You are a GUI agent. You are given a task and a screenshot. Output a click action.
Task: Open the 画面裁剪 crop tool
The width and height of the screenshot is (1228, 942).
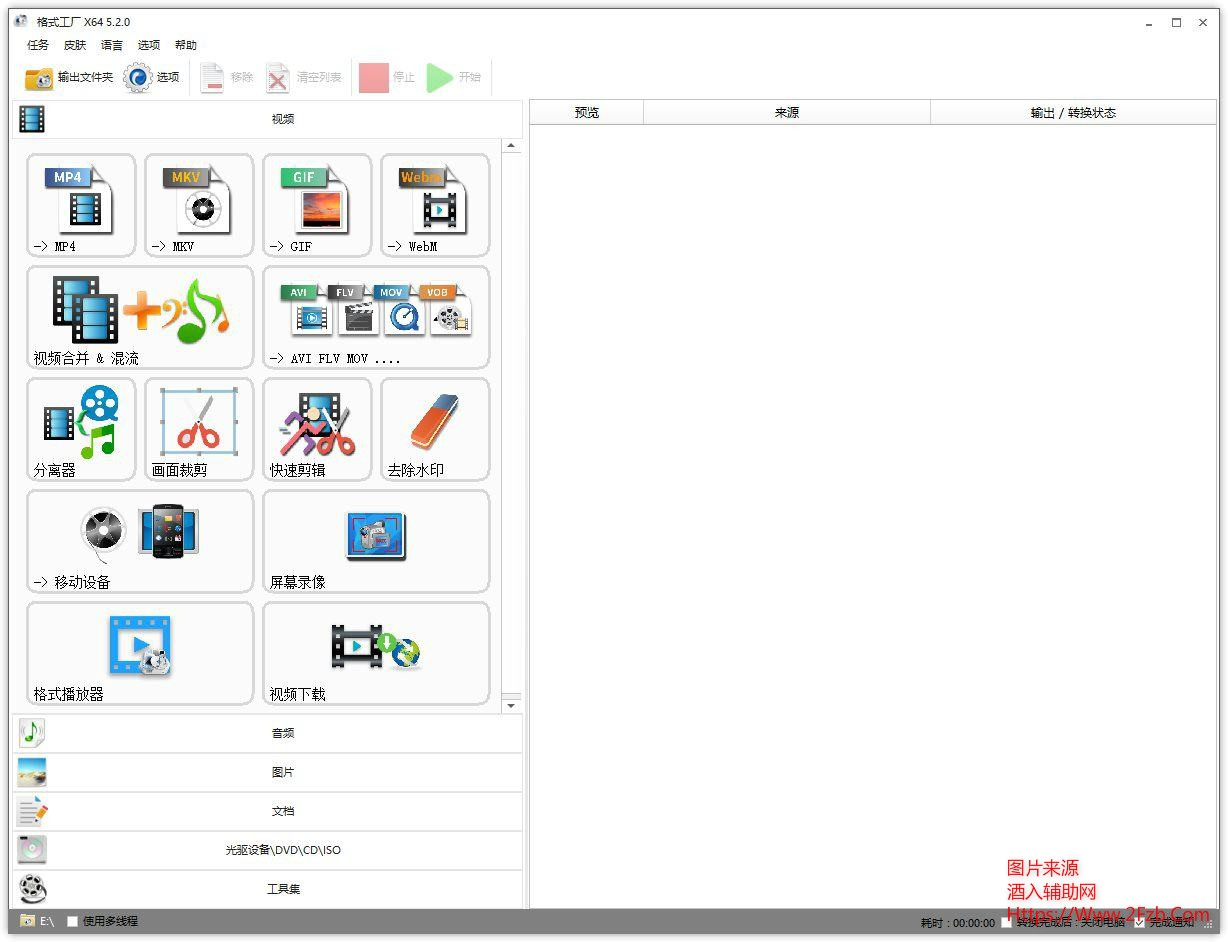[198, 429]
